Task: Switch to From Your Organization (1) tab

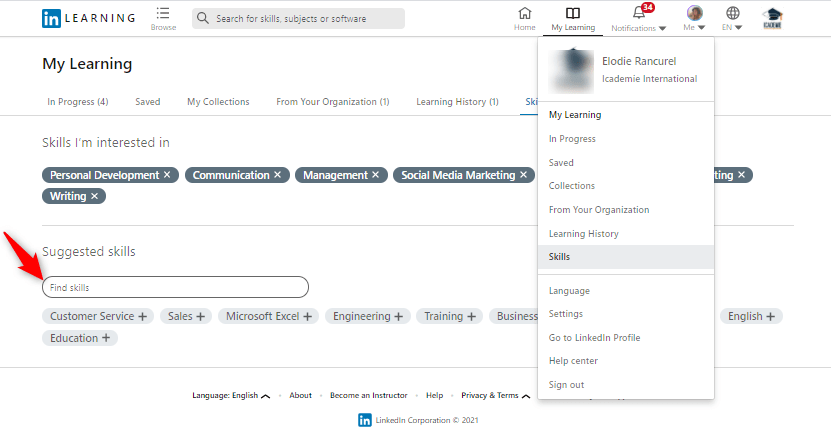Action: click(x=333, y=102)
